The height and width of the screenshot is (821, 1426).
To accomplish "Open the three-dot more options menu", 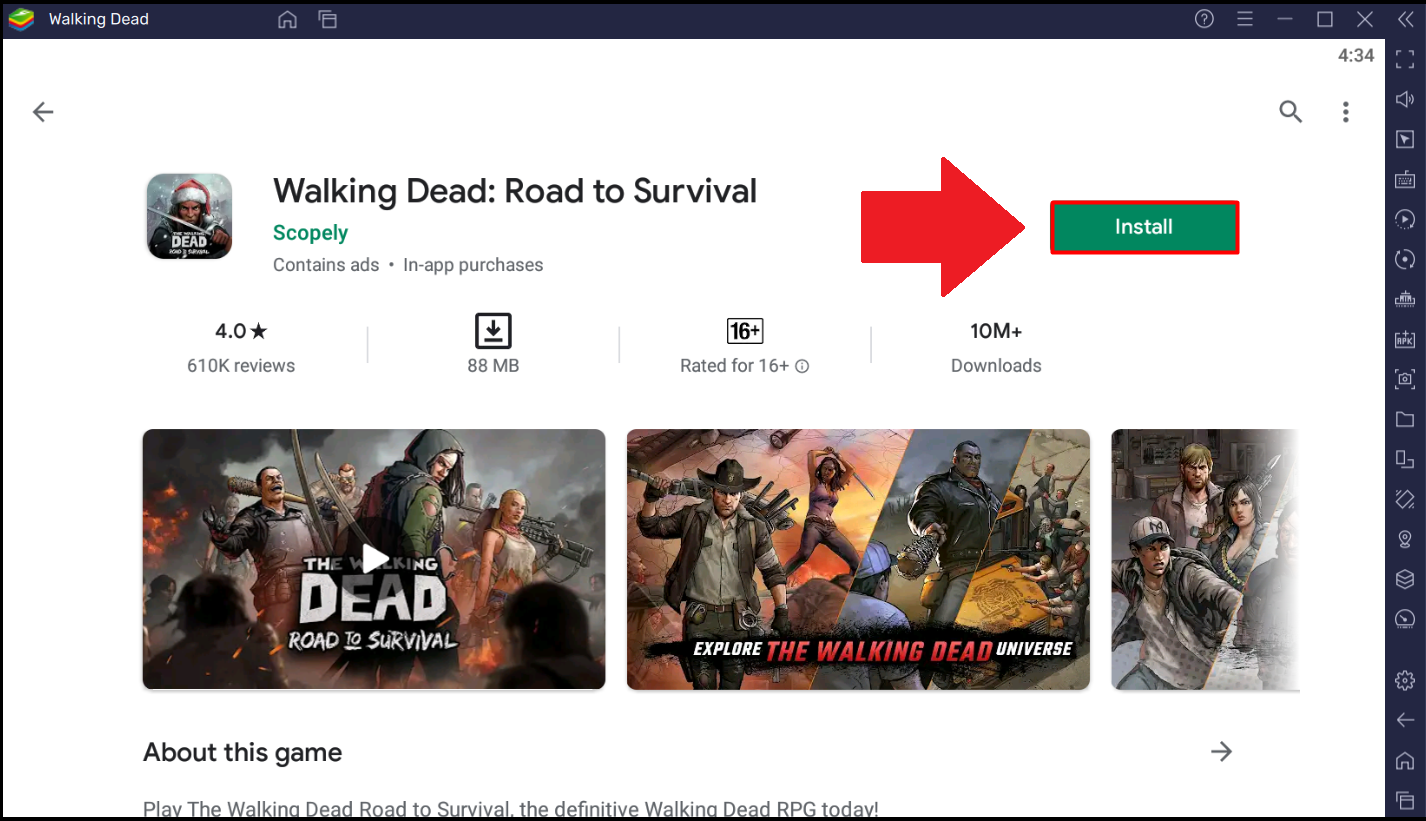I will [x=1346, y=112].
